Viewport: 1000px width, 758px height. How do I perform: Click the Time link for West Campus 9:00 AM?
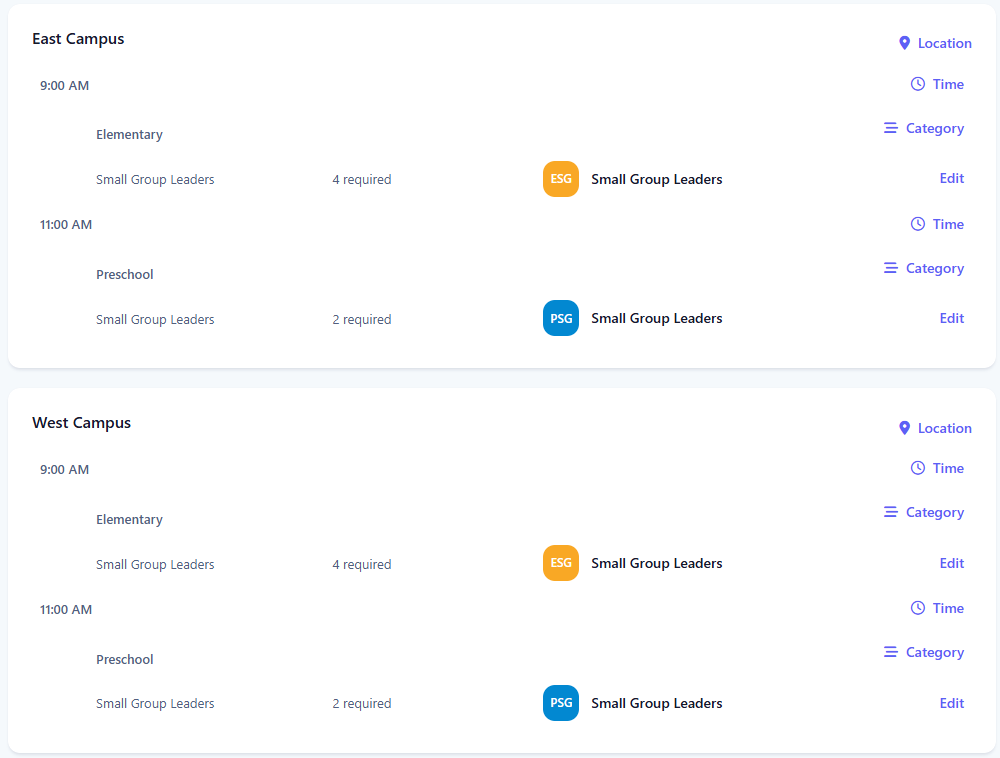[948, 468]
